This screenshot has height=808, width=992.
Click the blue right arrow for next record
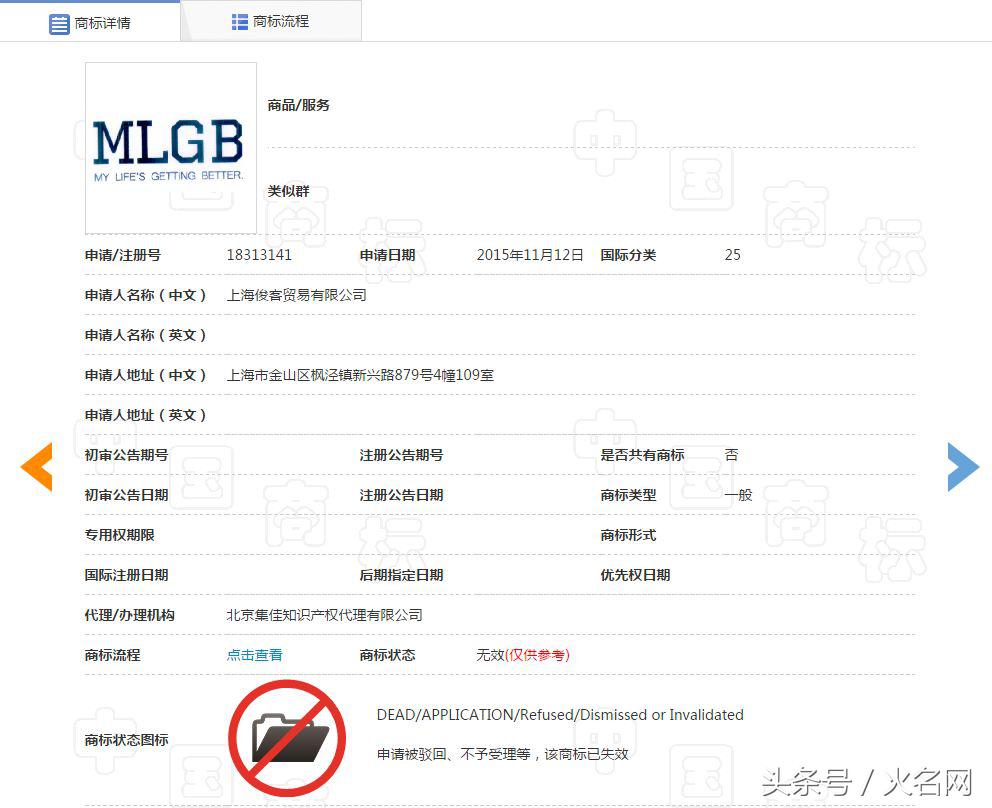tap(962, 467)
